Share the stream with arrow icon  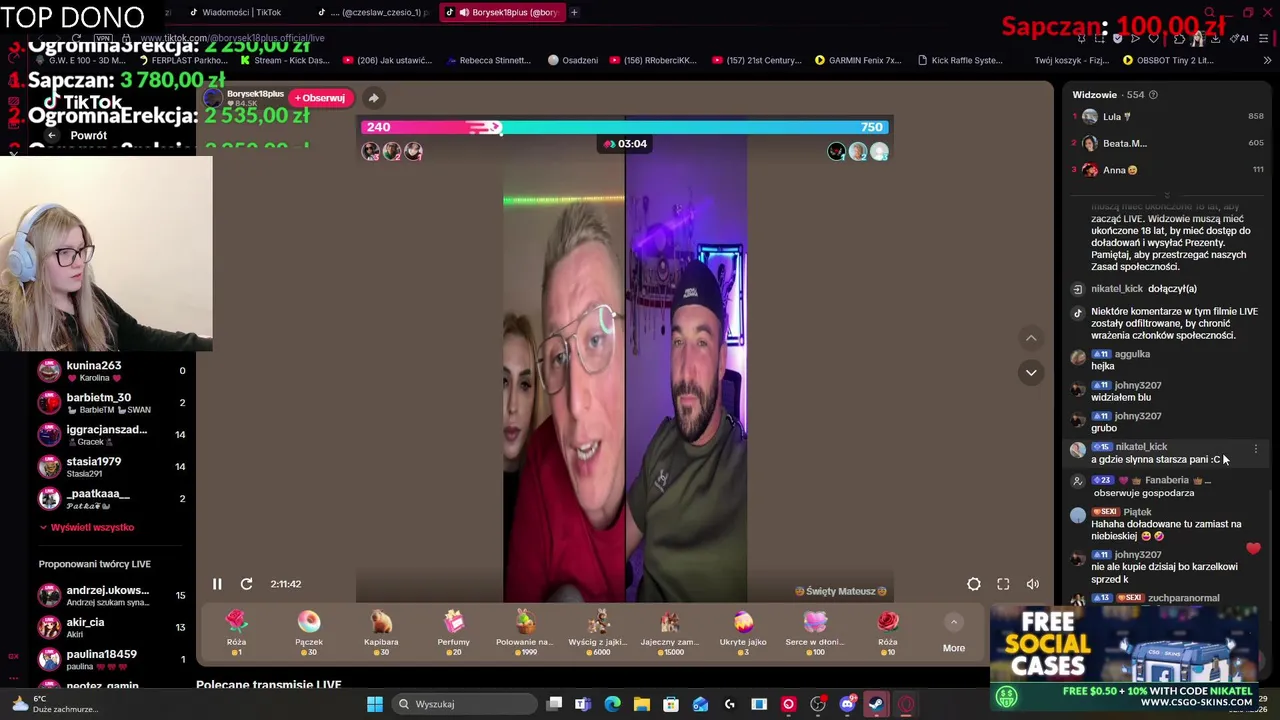373,98
